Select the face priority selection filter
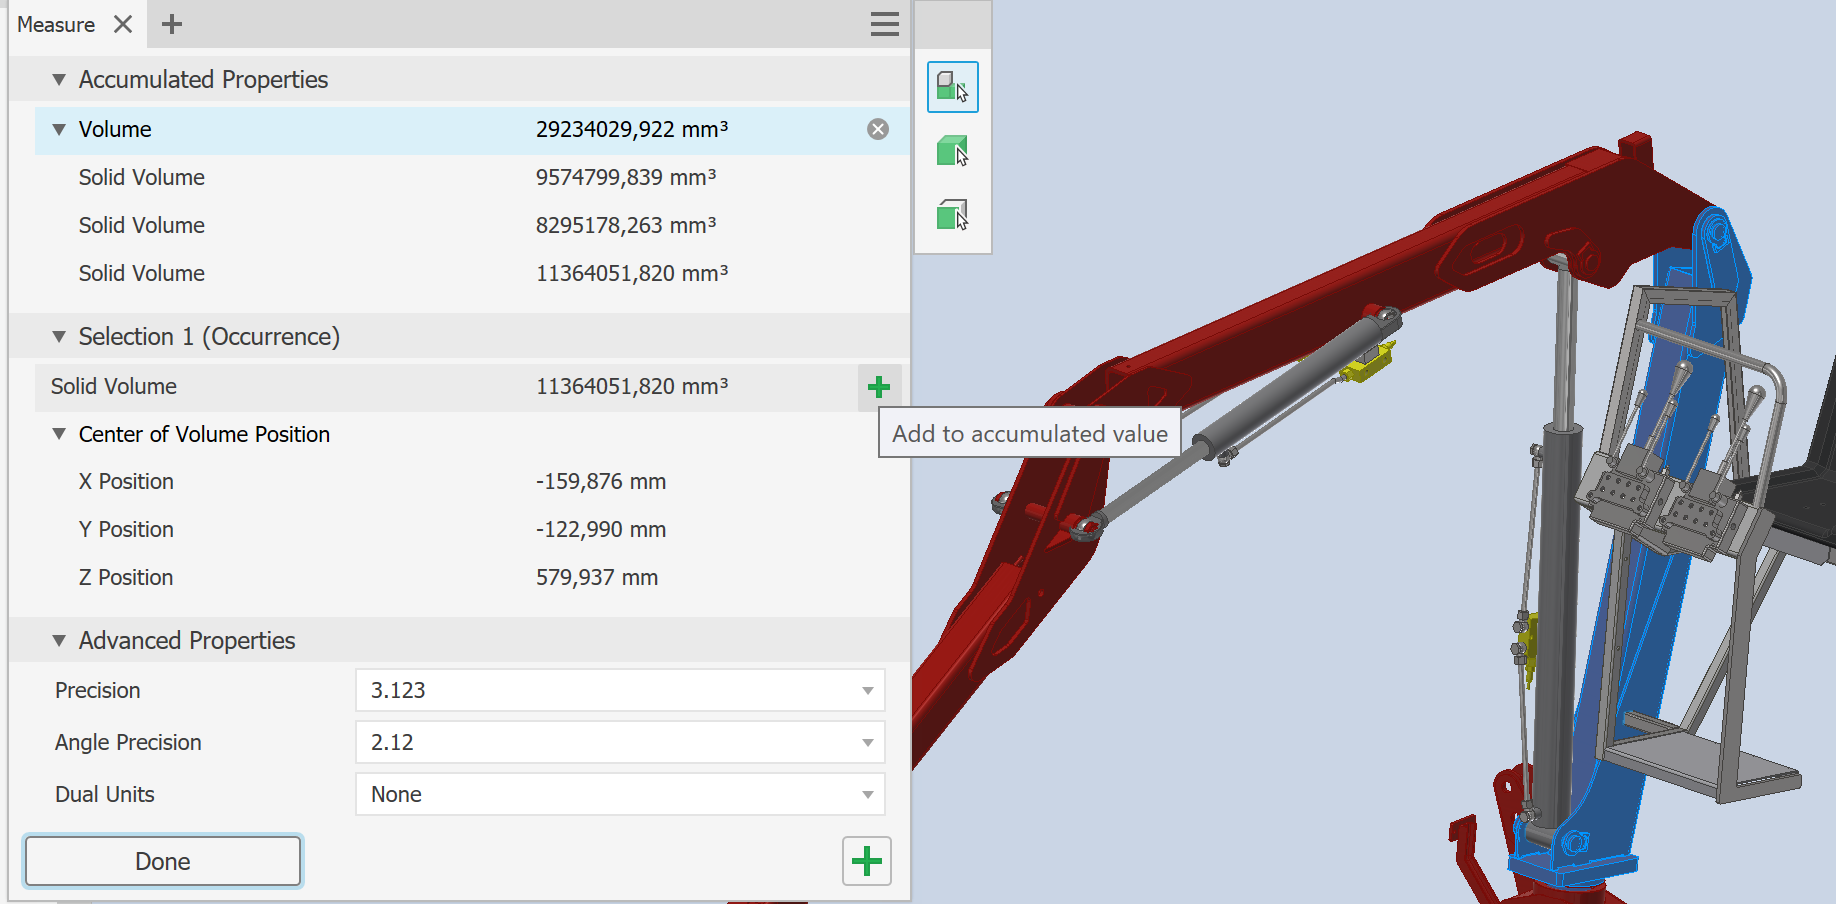The width and height of the screenshot is (1836, 904). [951, 215]
